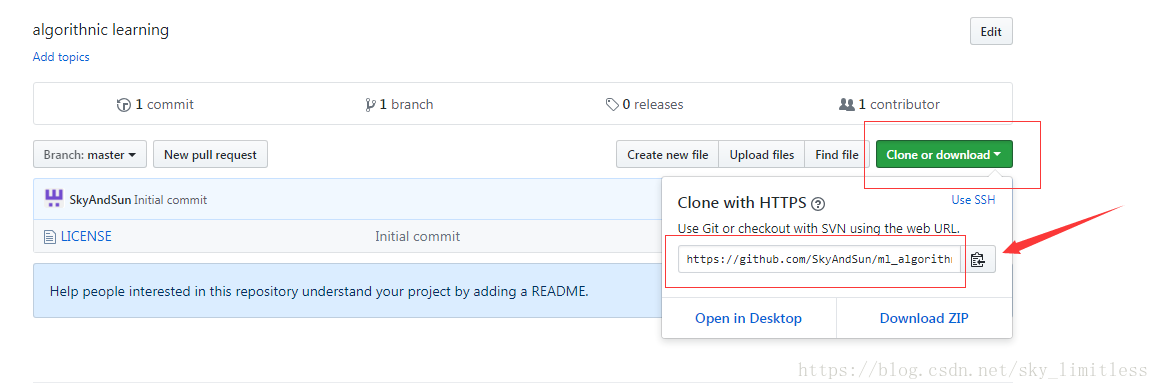Click the SkyAndSun avatar icon
Image resolution: width=1159 pixels, height=390 pixels.
[x=53, y=198]
